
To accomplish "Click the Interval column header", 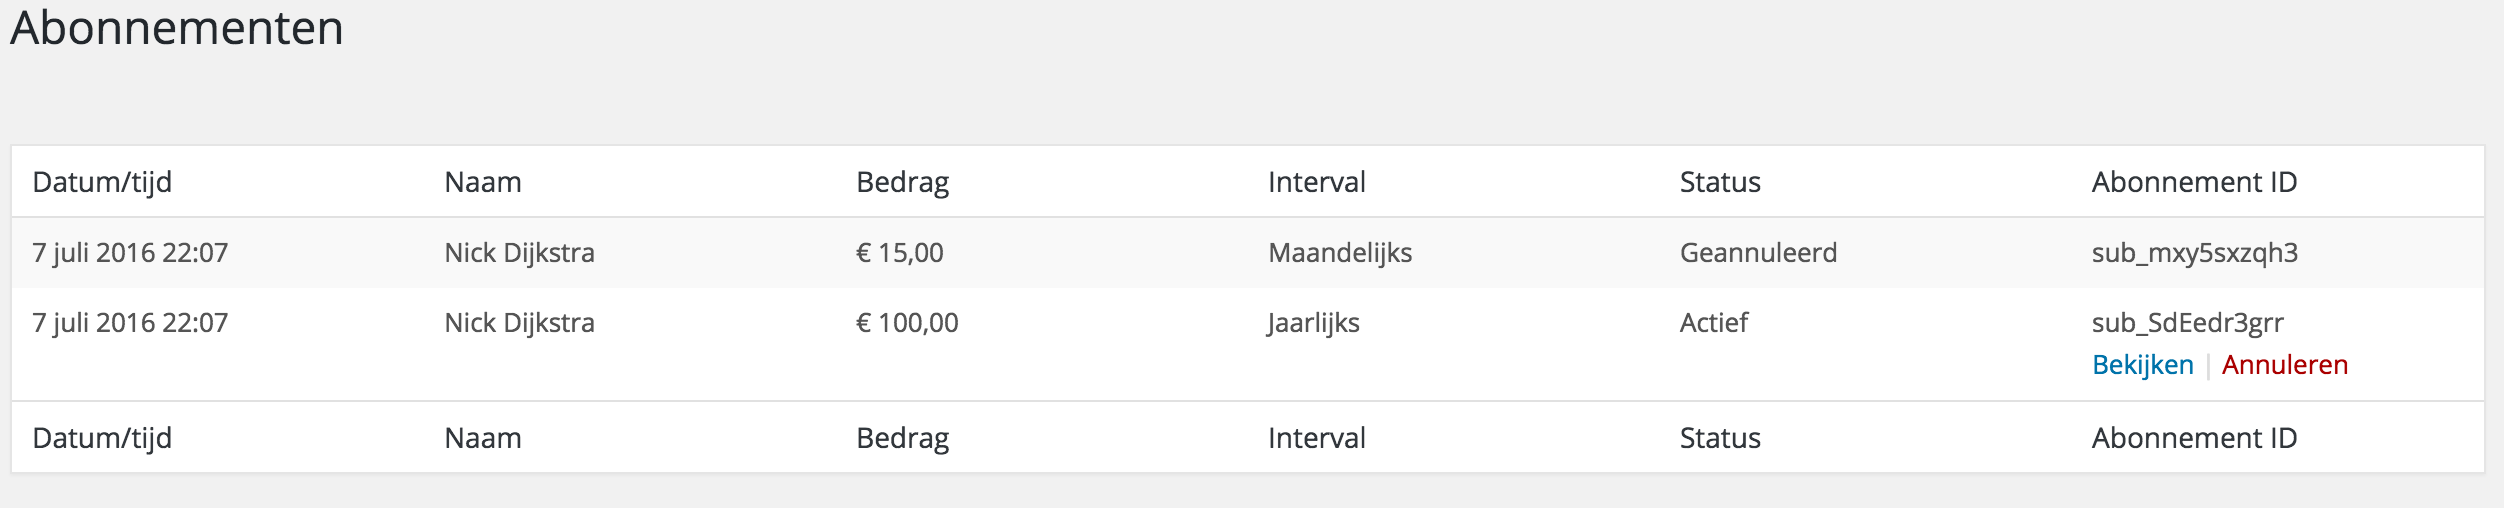I will coord(1316,182).
